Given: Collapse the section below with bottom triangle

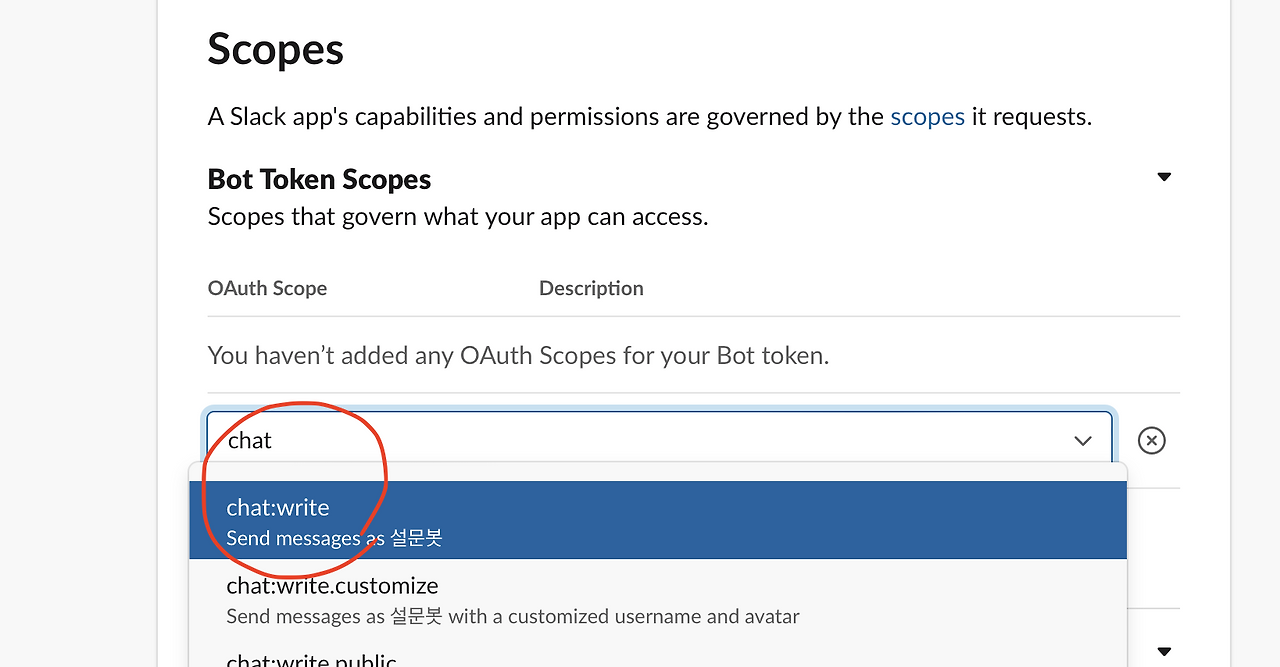Looking at the screenshot, I should click(1164, 651).
